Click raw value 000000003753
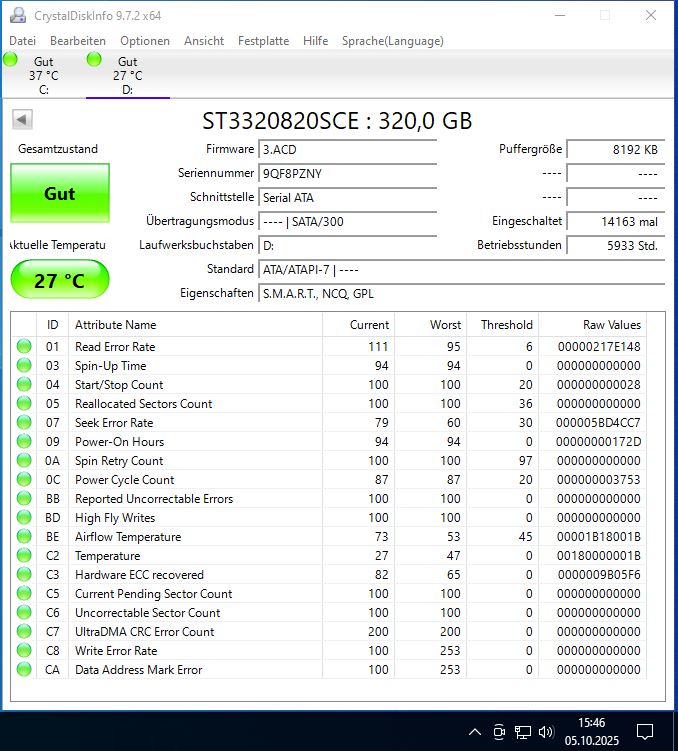This screenshot has width=678, height=751. click(x=599, y=480)
